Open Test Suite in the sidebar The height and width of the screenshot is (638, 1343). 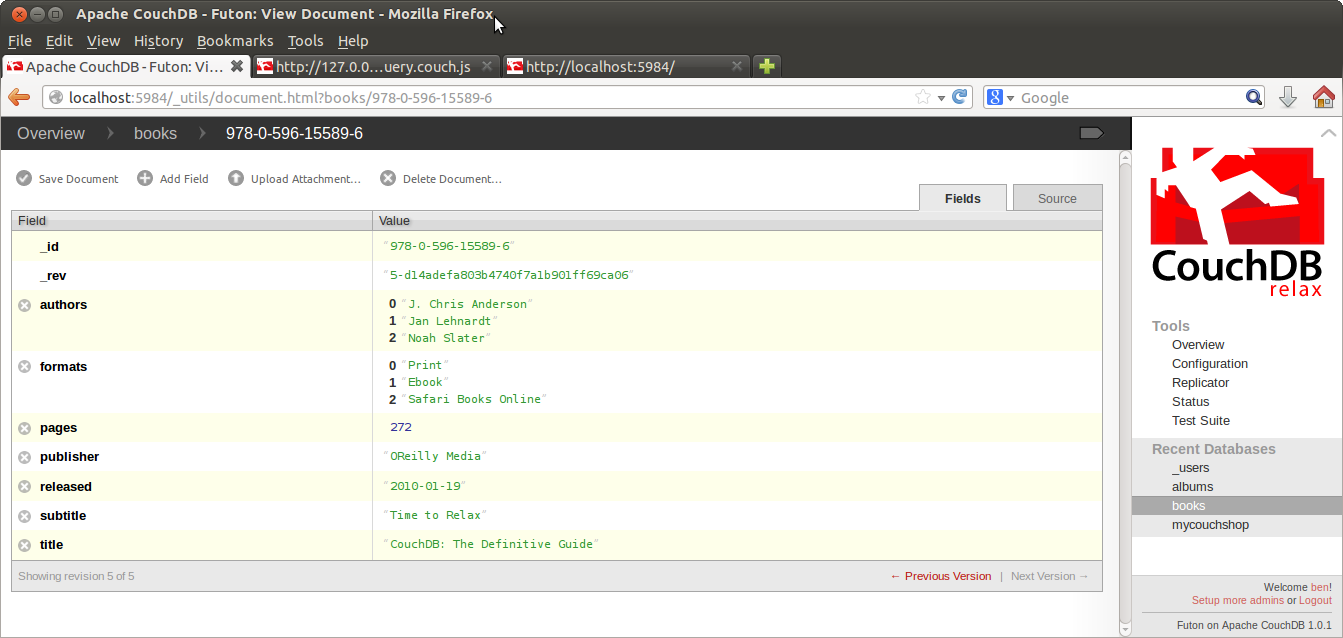pyautogui.click(x=1201, y=421)
